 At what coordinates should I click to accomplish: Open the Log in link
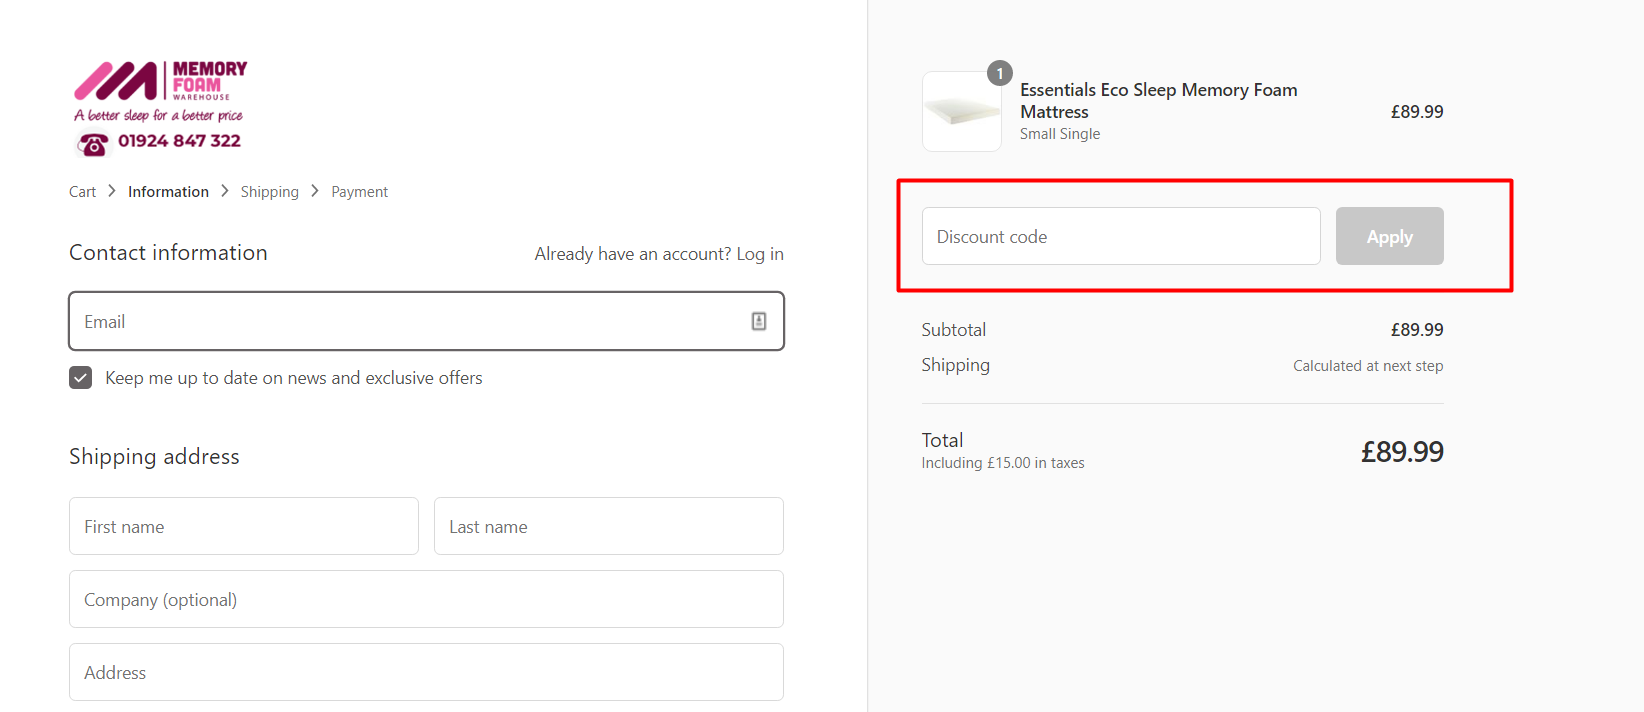point(760,254)
